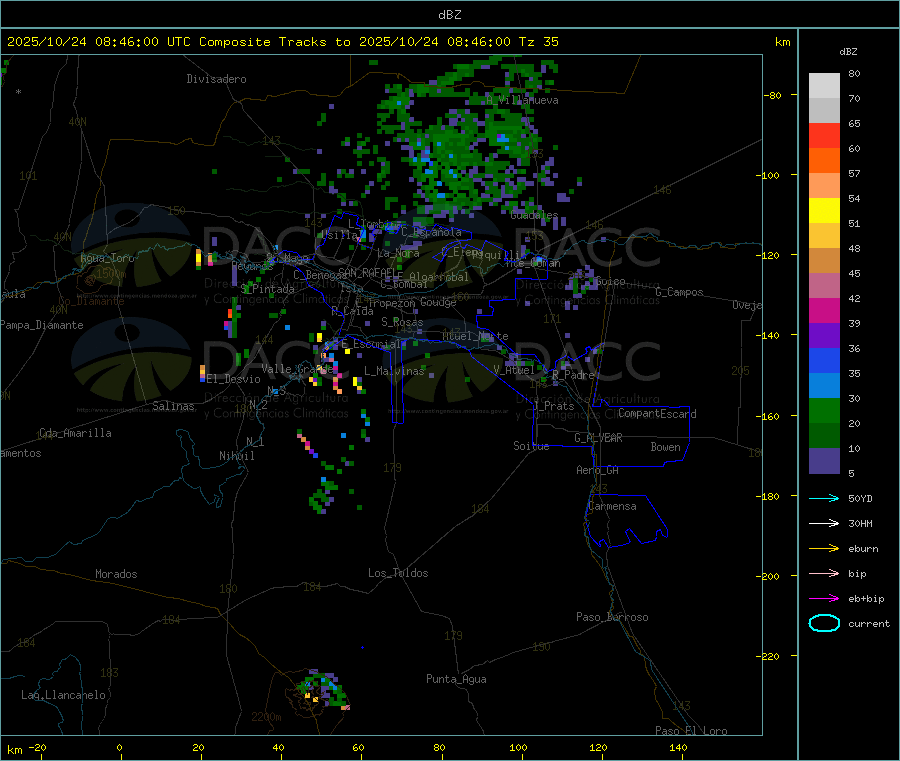Screen dimensions: 900x761
Task: Click the 'CompantEscard' map label
Action: pos(657,414)
